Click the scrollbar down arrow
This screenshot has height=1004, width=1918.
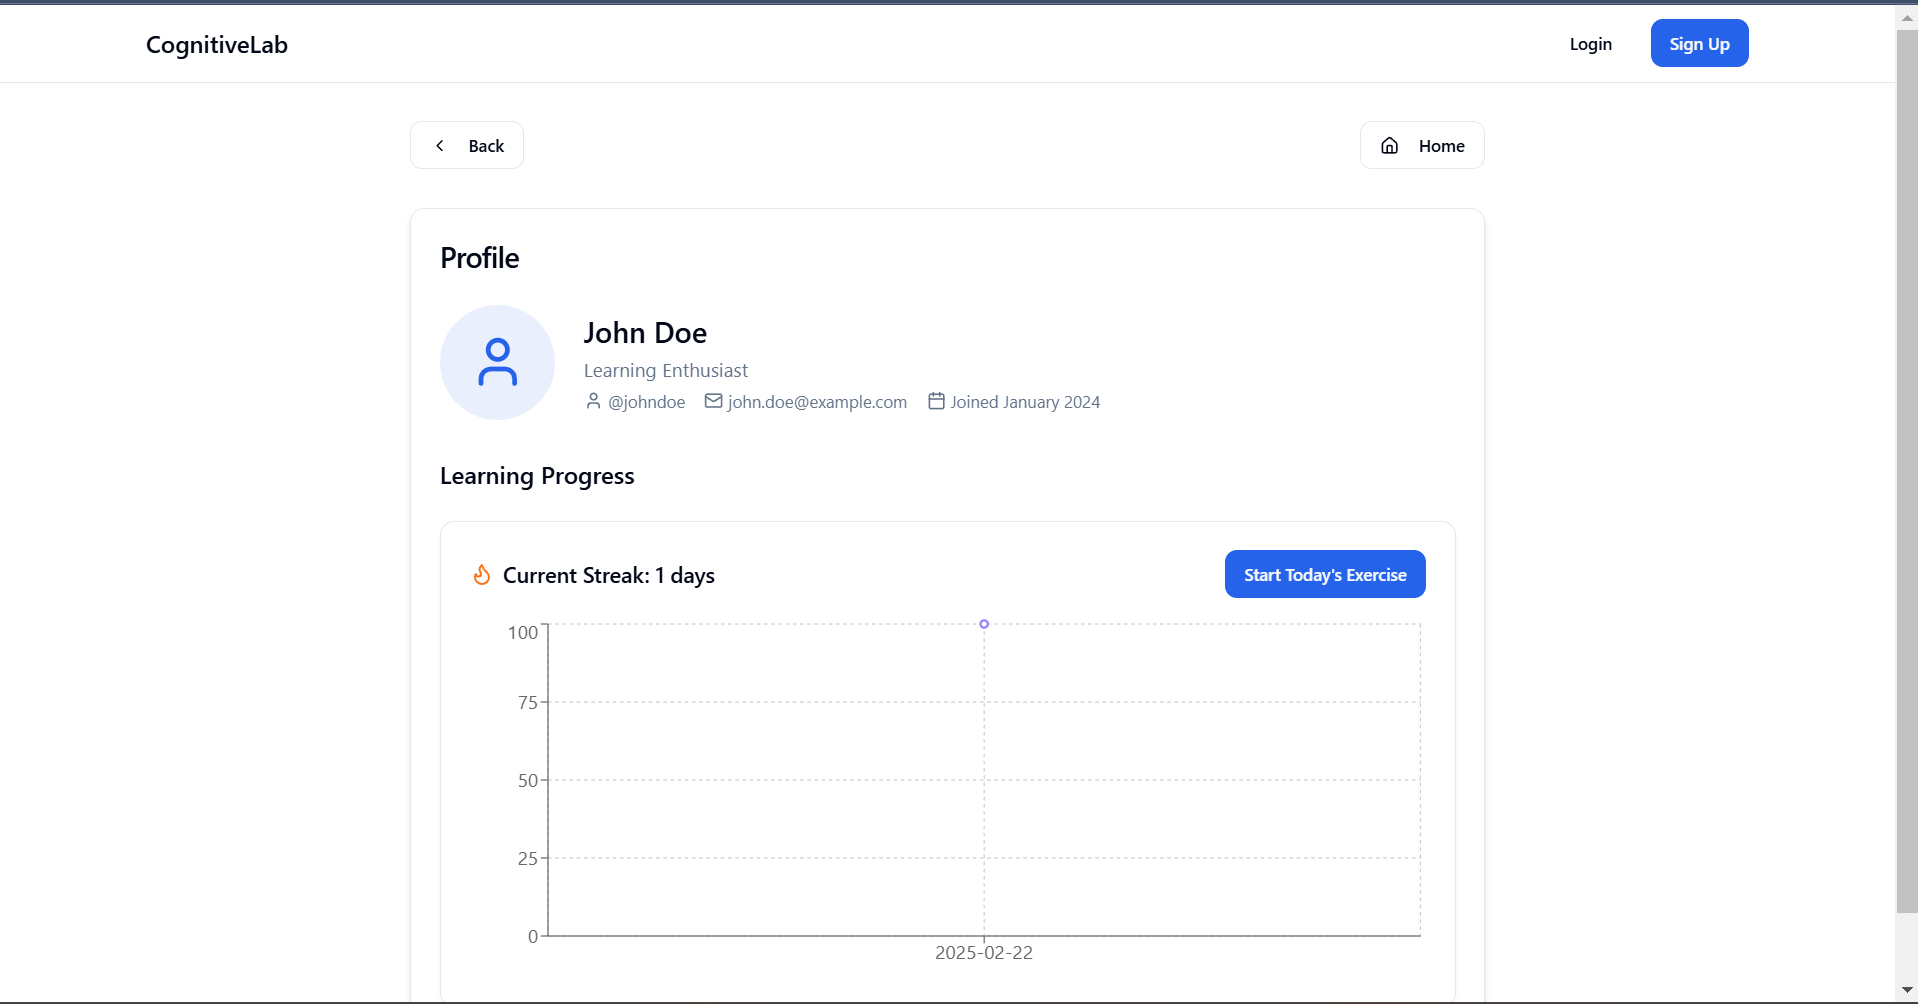(1907, 991)
